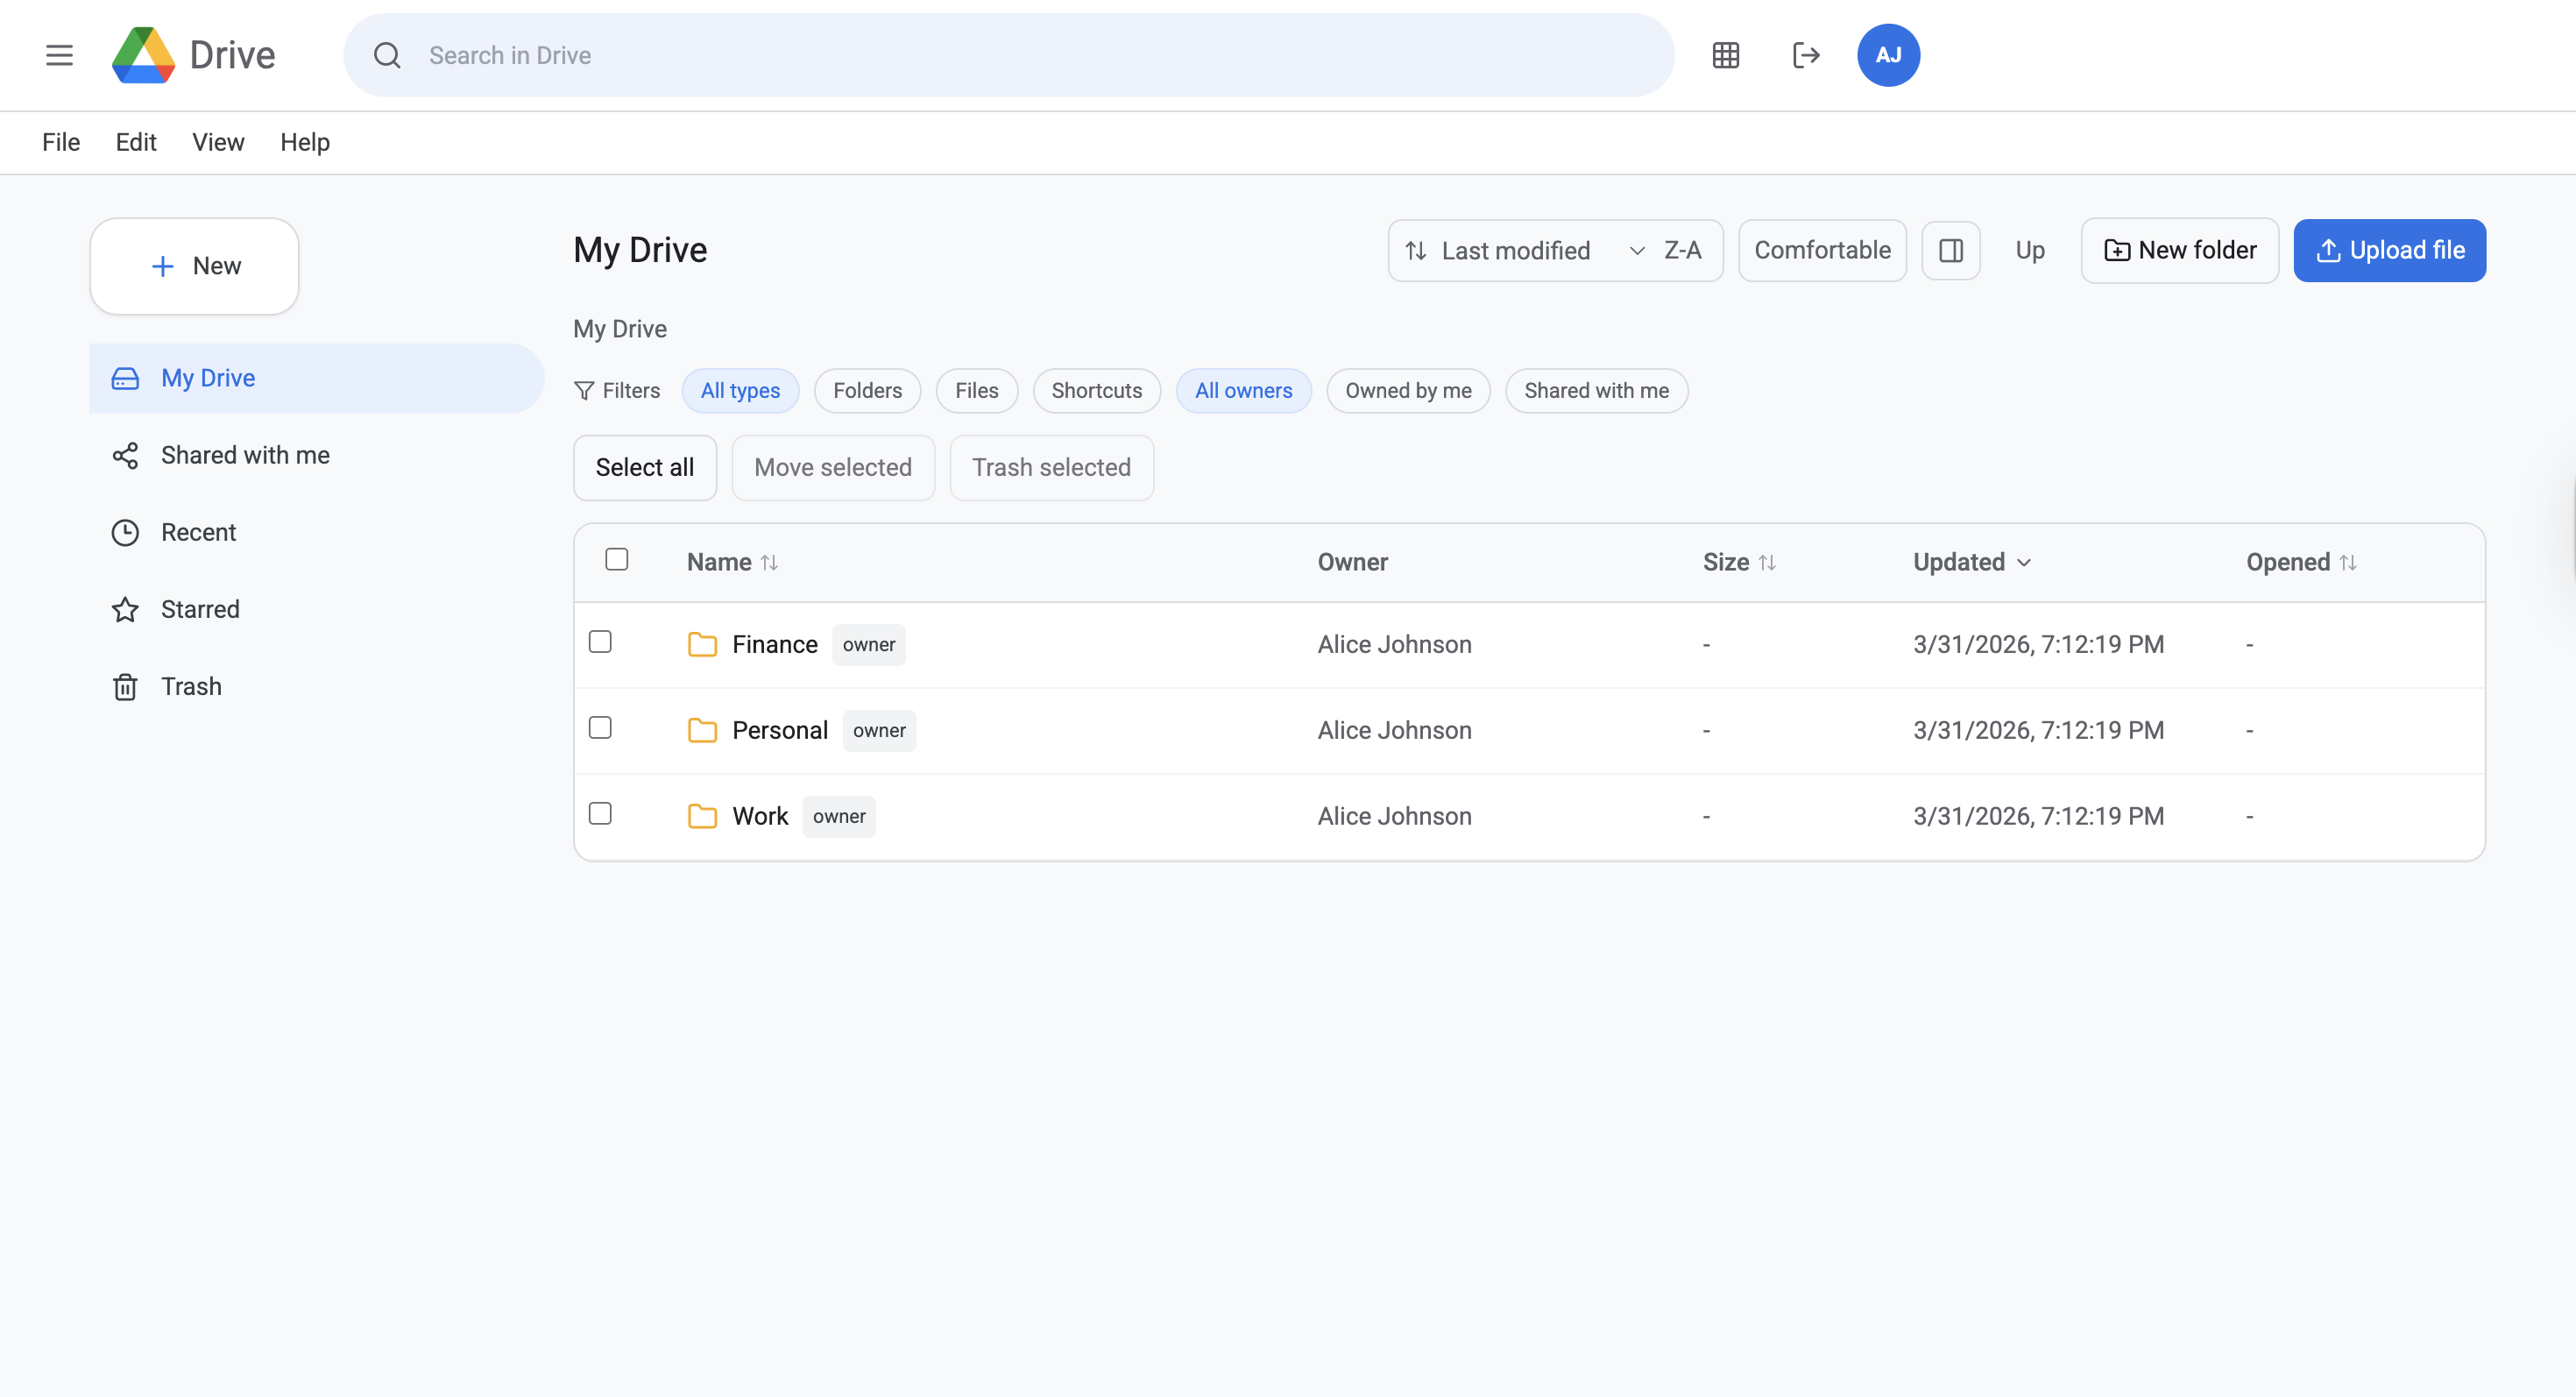Open the Personal folder name
Screen dimensions: 2576x1397
click(780, 731)
